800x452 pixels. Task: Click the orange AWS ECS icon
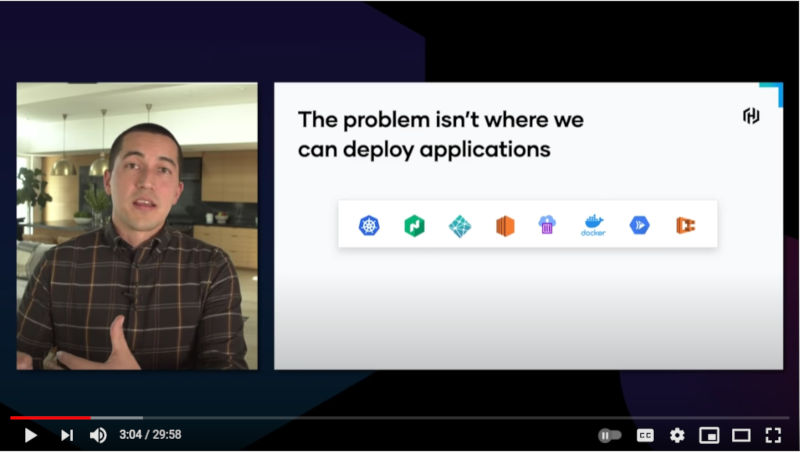[x=686, y=225]
